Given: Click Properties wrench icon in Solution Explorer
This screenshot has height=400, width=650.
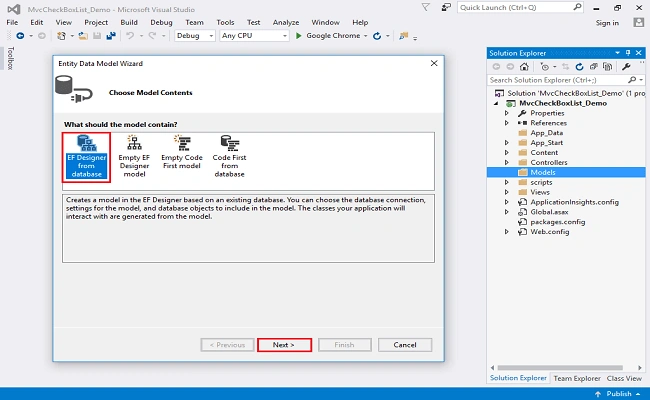Looking at the screenshot, I should tap(626, 67).
